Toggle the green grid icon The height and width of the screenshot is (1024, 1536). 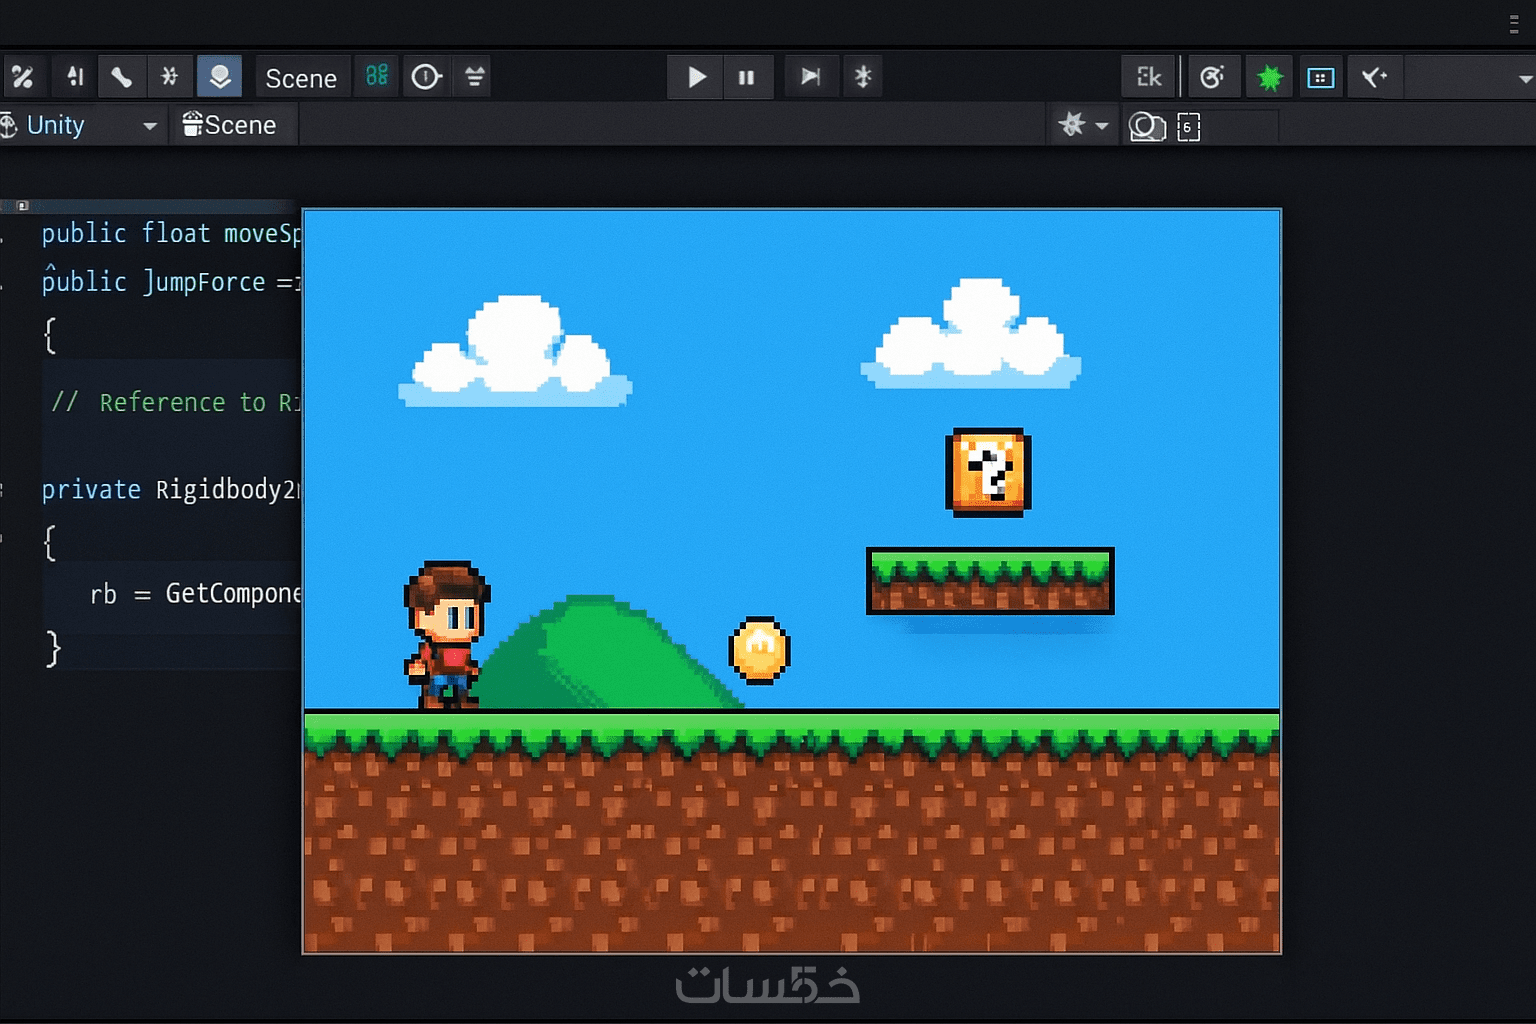point(377,75)
